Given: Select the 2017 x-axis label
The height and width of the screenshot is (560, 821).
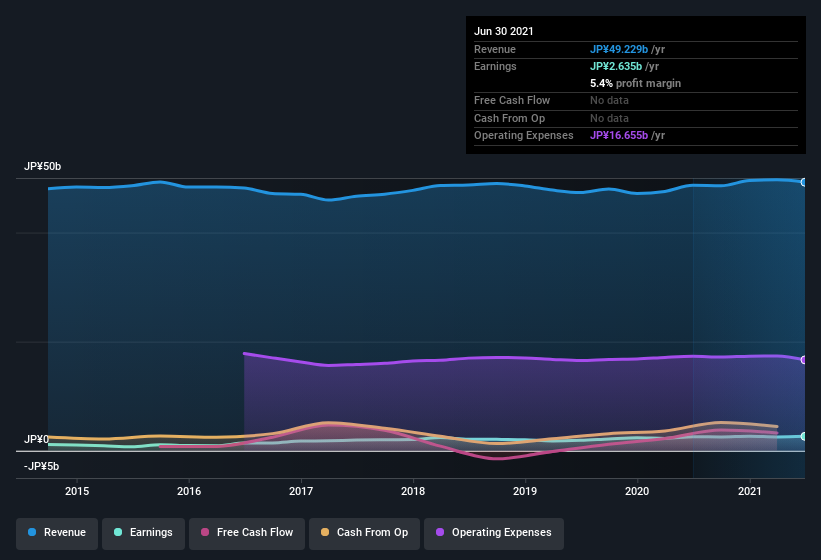Looking at the screenshot, I should coord(301,491).
